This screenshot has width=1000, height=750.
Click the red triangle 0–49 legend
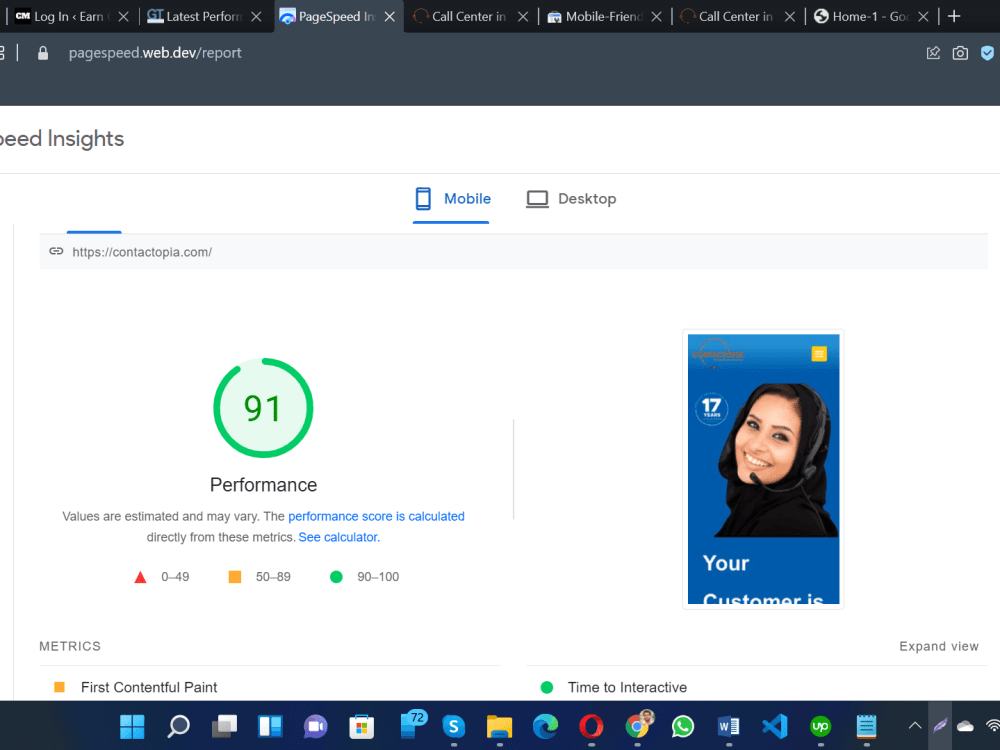(161, 577)
